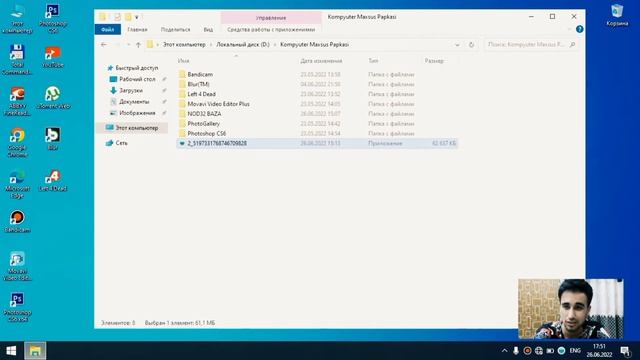Open Средства работы с приложениями tab

[271, 29]
